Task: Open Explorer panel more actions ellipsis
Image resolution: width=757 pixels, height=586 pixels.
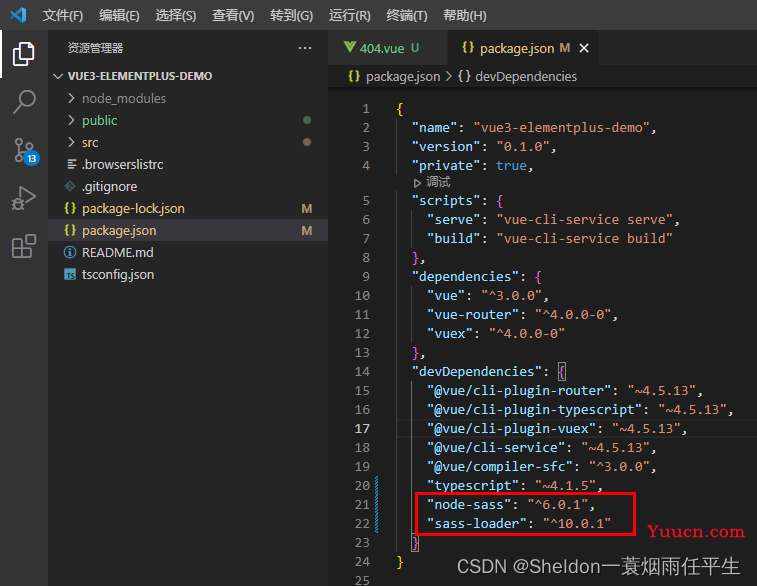Action: click(x=305, y=48)
